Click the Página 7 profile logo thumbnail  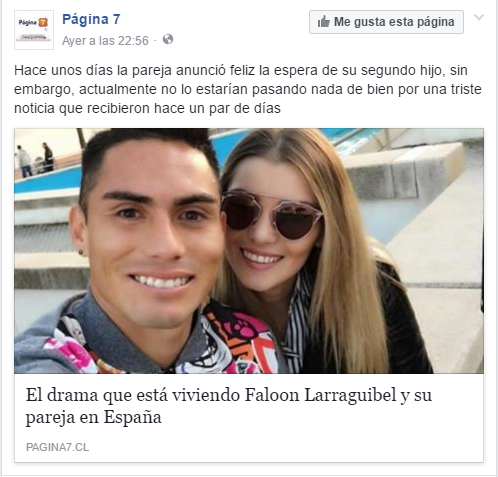point(34,30)
